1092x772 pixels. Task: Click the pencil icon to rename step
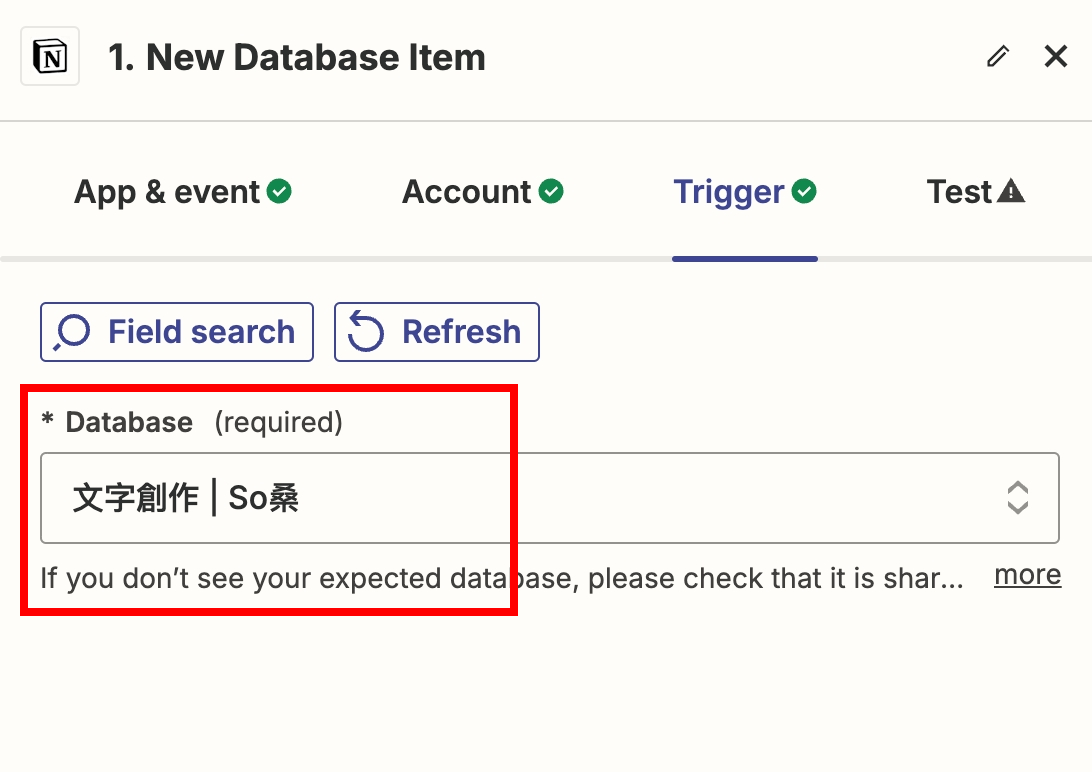pos(997,57)
